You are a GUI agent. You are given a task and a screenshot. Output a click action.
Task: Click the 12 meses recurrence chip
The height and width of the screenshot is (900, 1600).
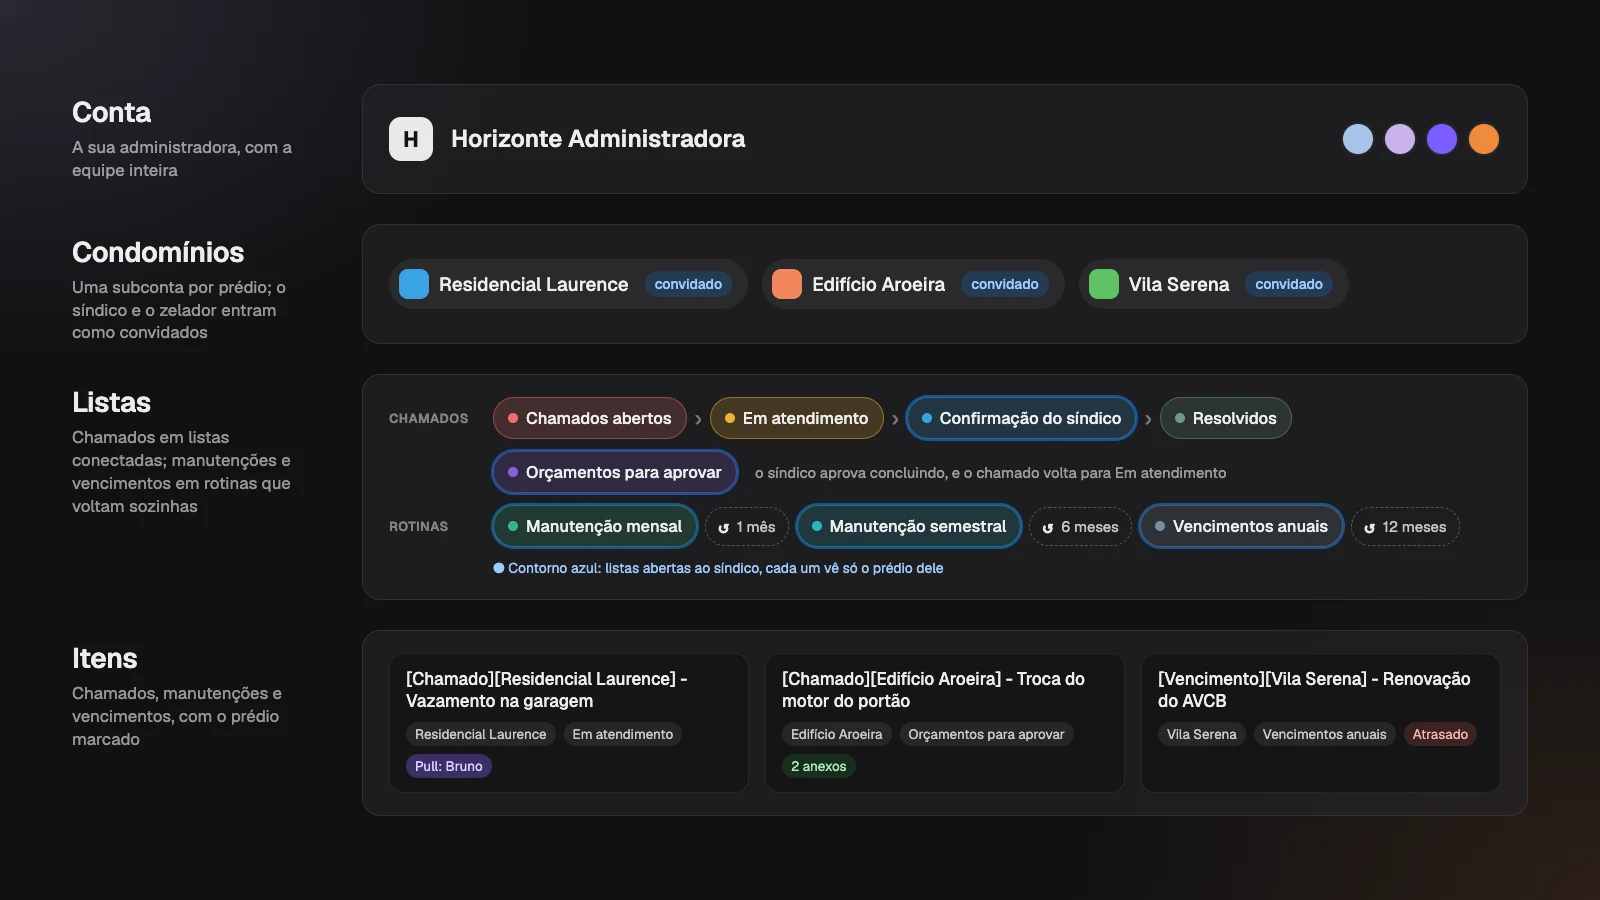pyautogui.click(x=1405, y=527)
